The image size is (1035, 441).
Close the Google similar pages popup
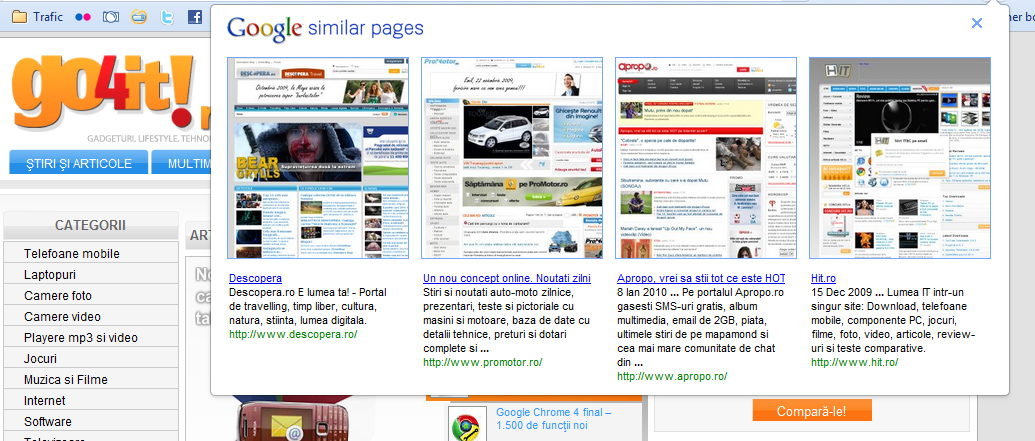pyautogui.click(x=977, y=23)
